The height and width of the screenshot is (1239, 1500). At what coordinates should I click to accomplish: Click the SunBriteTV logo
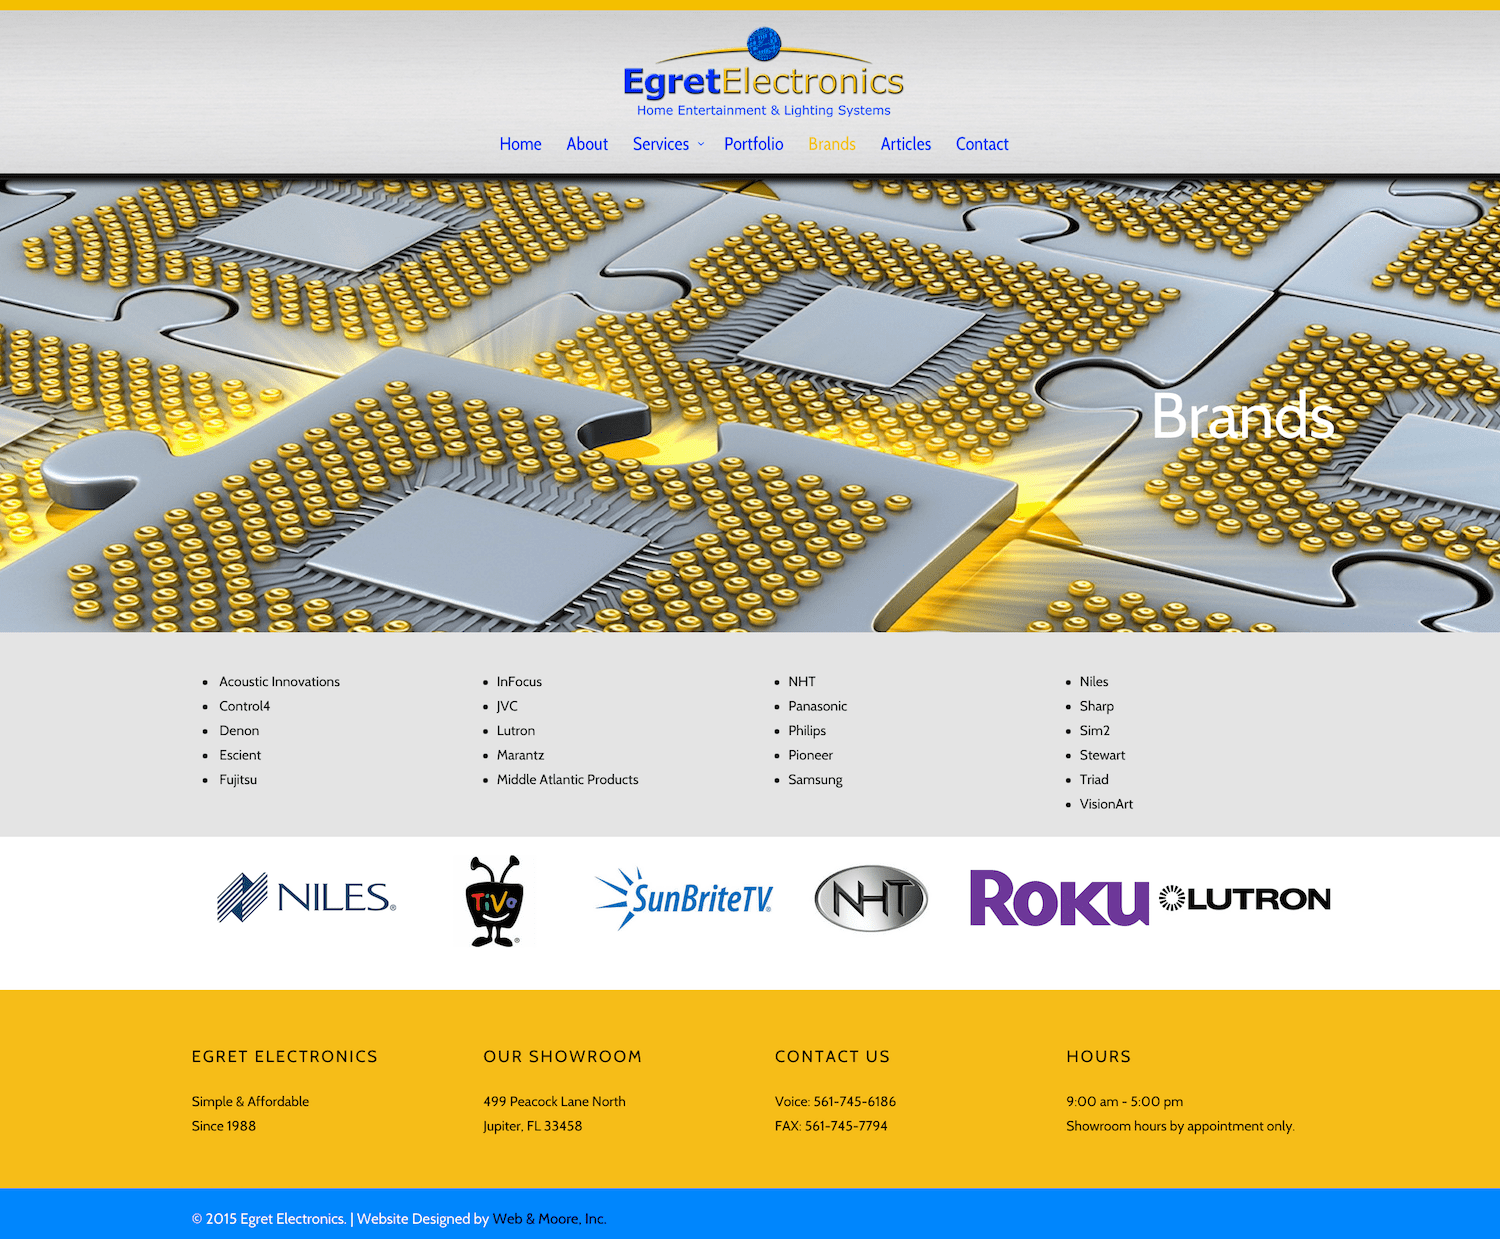(x=684, y=898)
